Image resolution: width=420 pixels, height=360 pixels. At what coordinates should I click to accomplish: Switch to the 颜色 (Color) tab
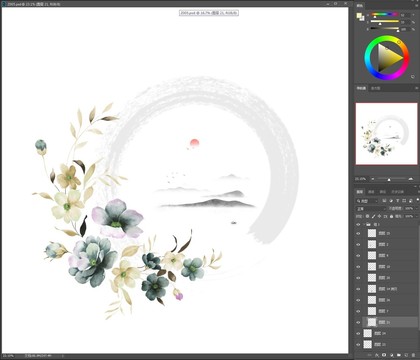click(360, 6)
